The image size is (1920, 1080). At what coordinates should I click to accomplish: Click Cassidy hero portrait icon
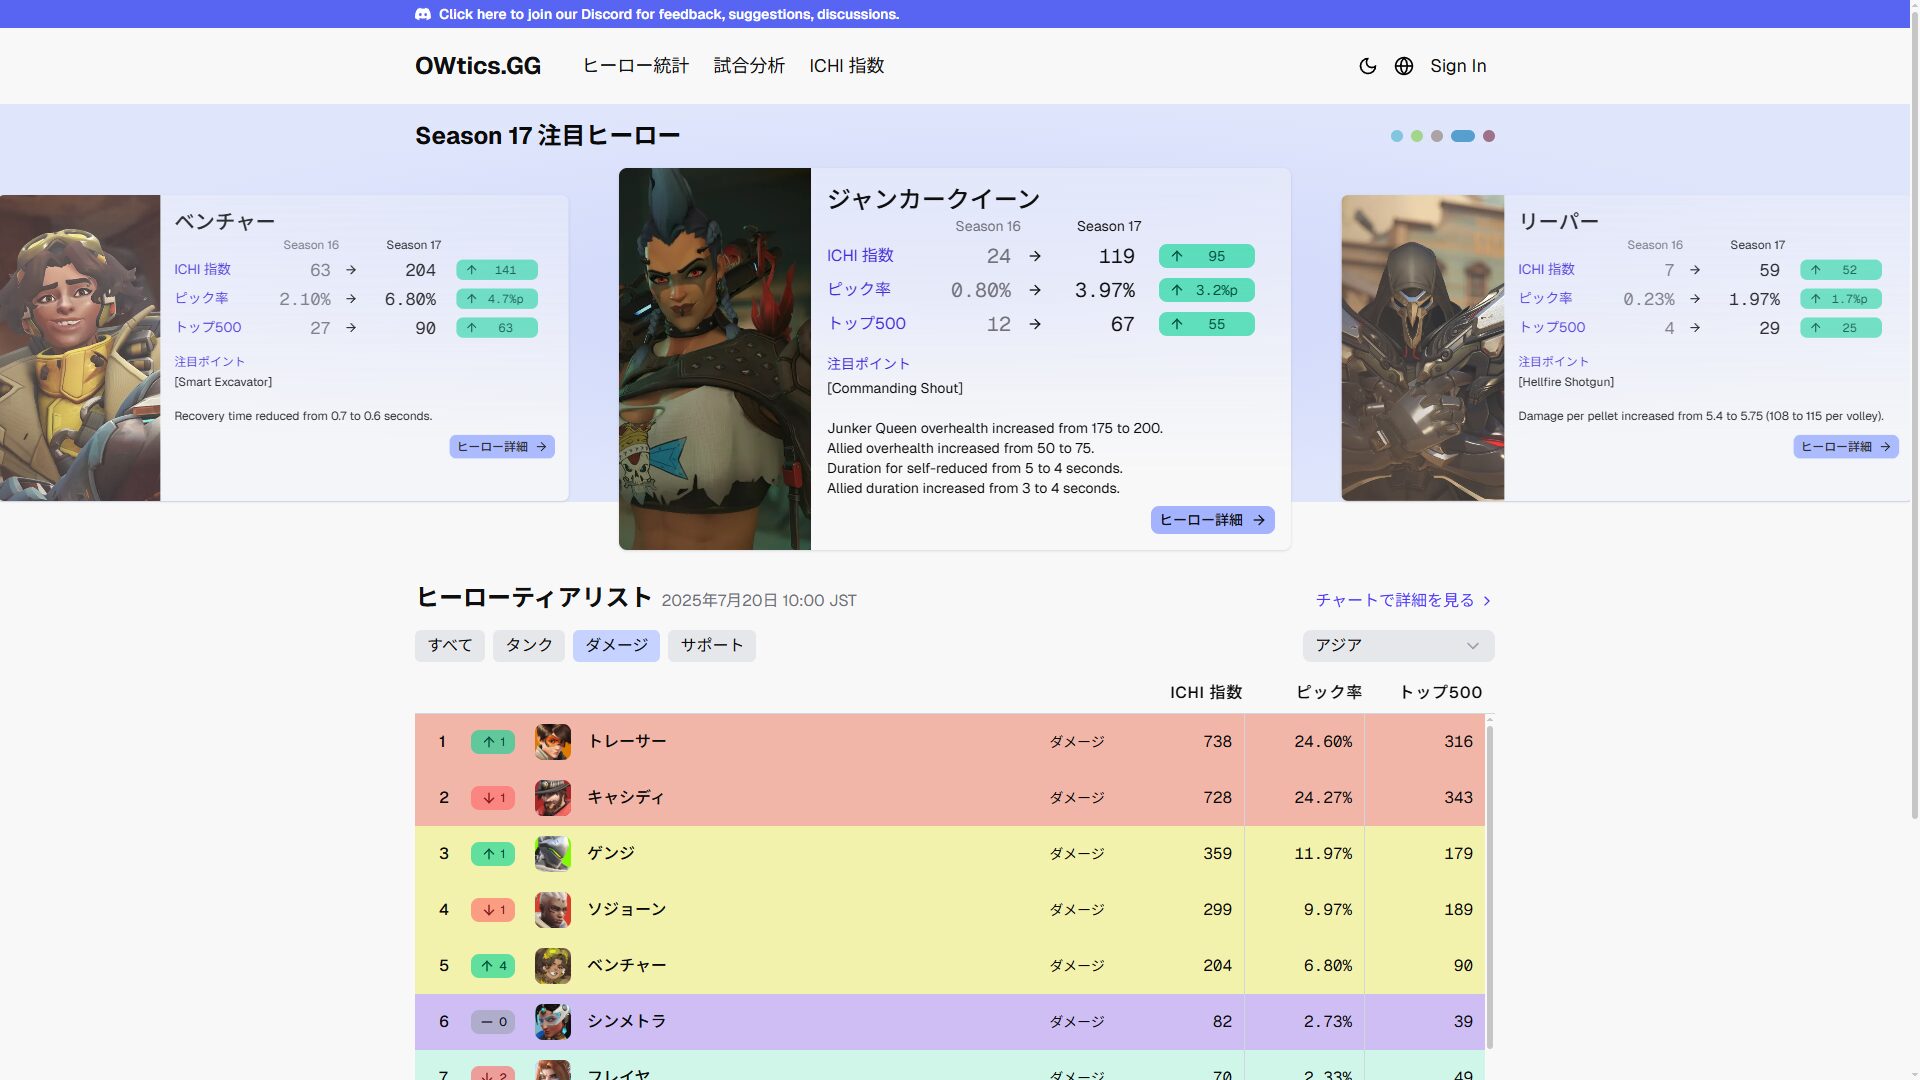click(552, 798)
